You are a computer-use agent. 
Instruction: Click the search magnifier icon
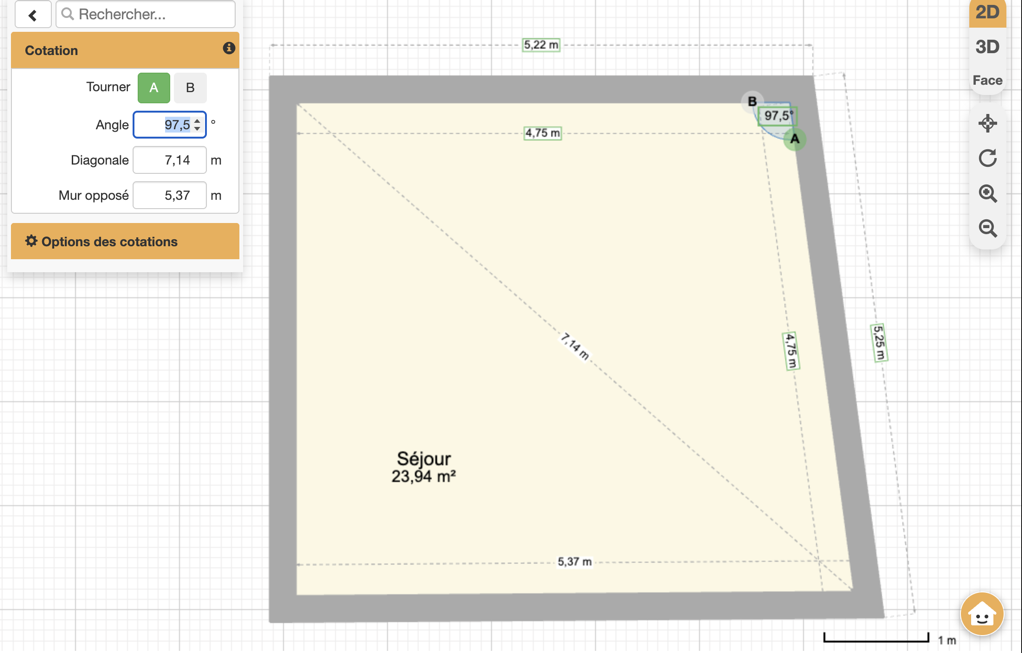pyautogui.click(x=67, y=14)
